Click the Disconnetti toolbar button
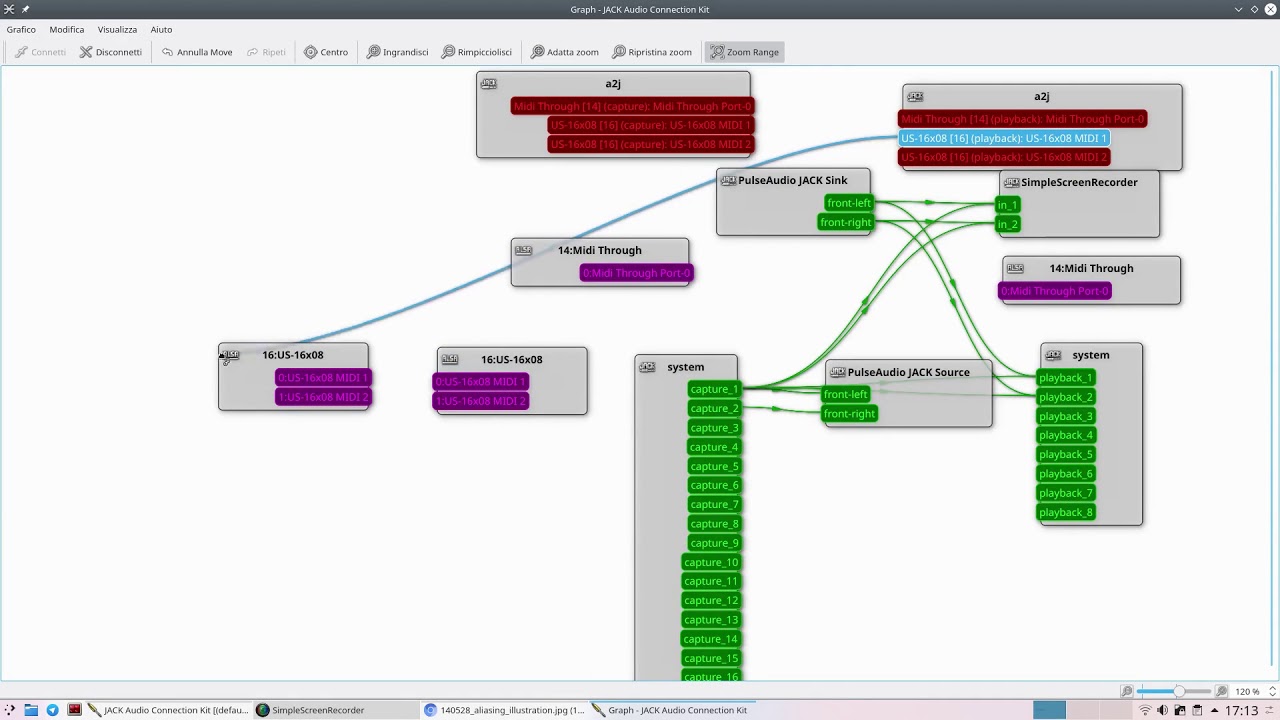The image size is (1280, 720). click(111, 52)
